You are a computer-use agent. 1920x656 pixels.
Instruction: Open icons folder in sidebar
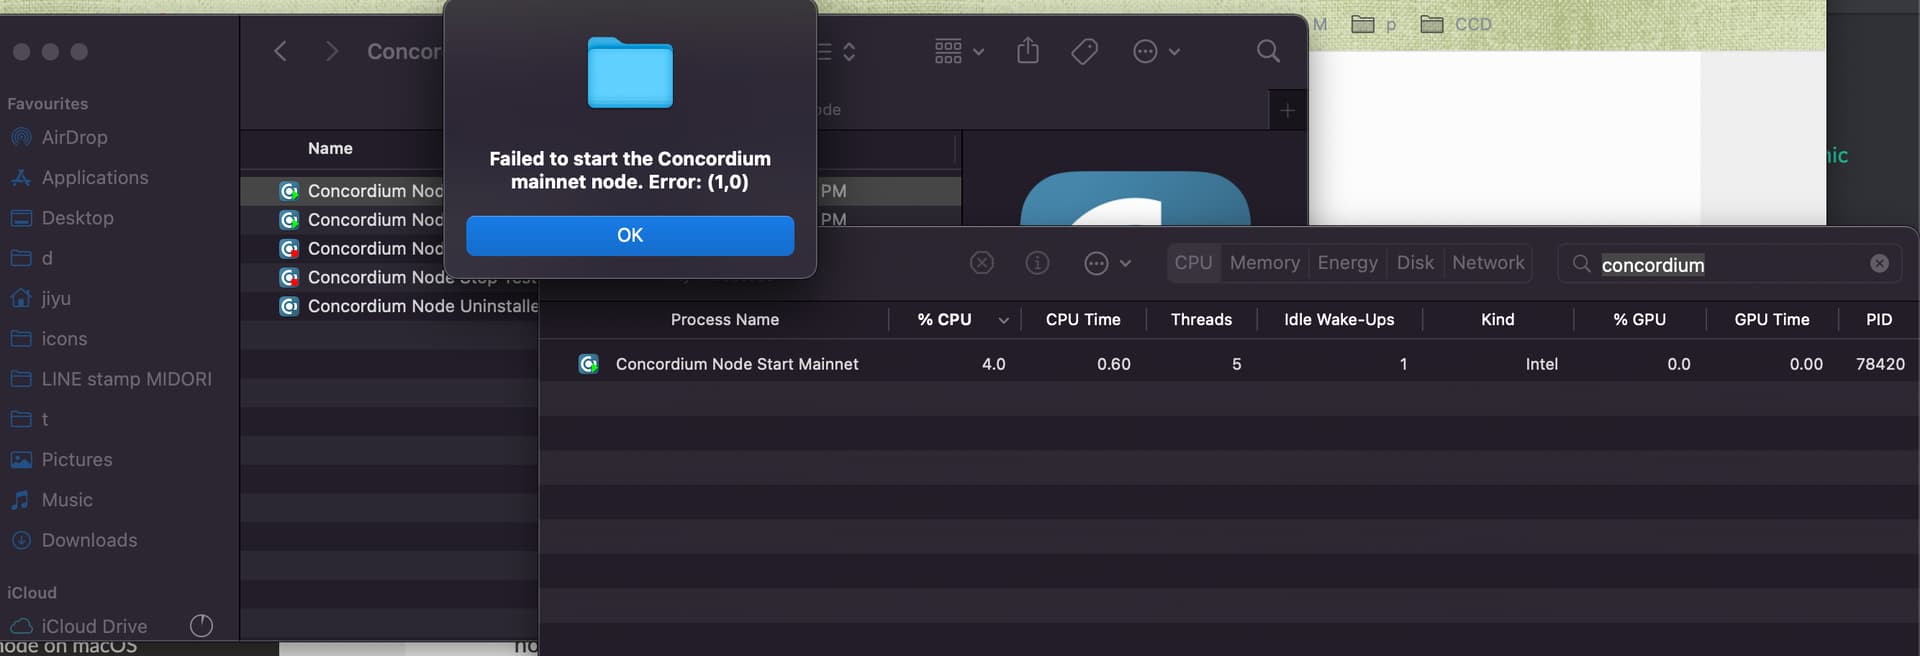[50, 339]
